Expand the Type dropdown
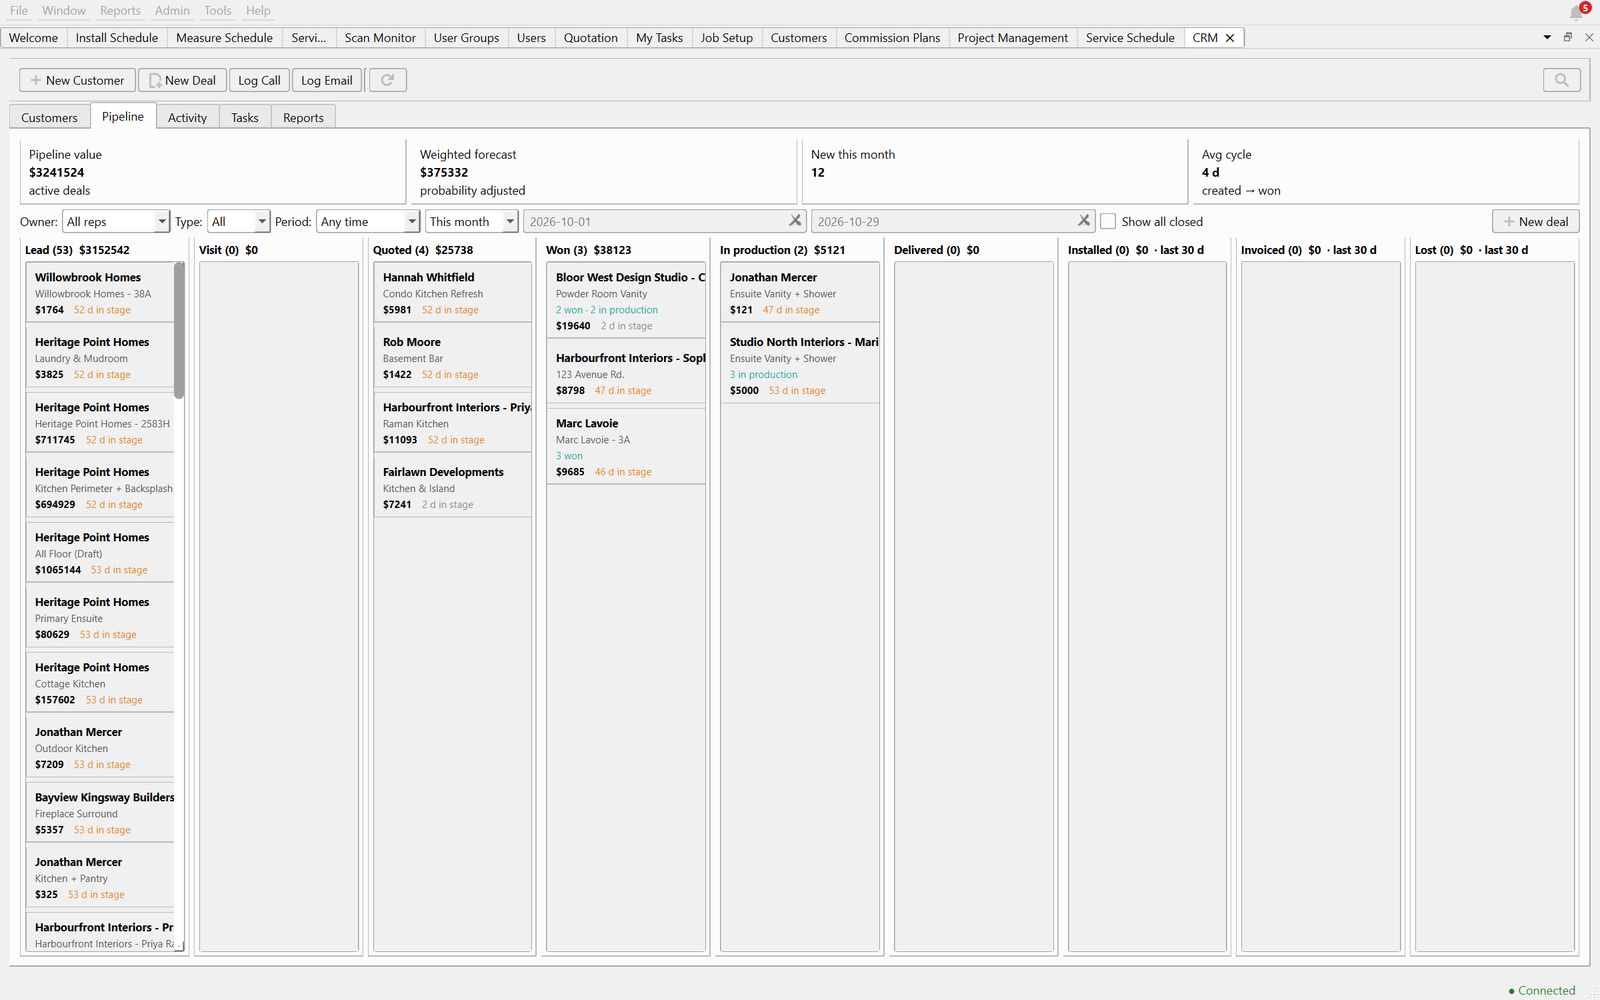1600x1000 pixels. pos(239,221)
